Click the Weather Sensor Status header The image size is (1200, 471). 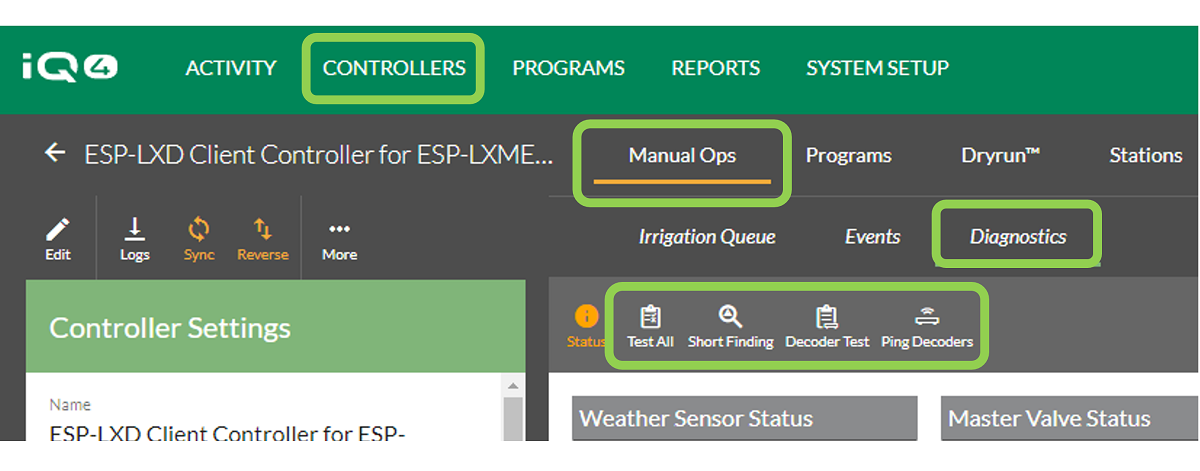tap(744, 418)
